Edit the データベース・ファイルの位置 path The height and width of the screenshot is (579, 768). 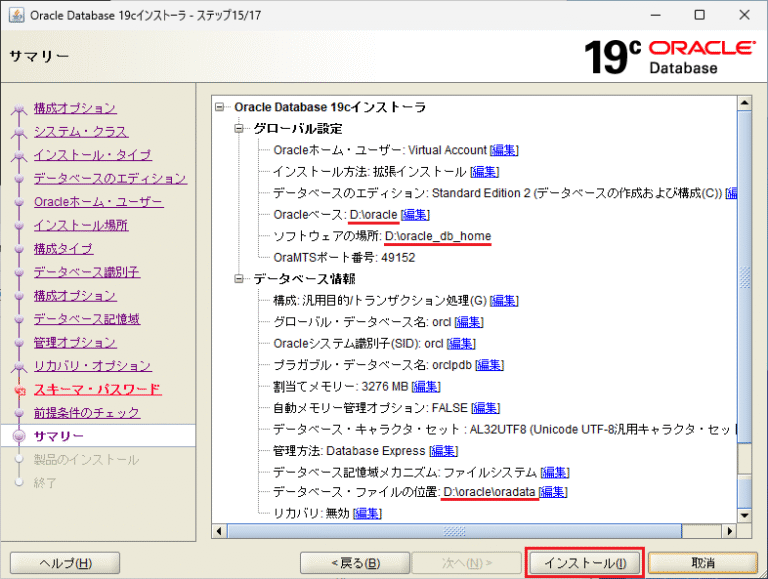click(552, 492)
